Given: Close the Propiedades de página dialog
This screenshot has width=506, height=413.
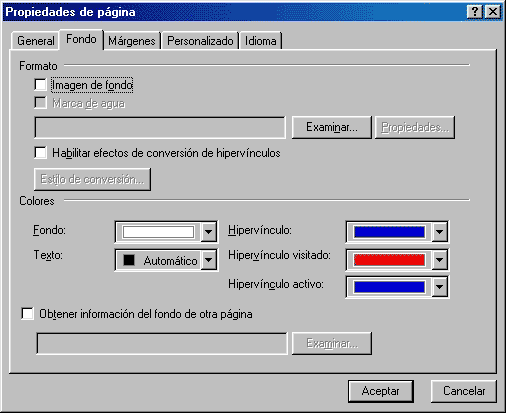Looking at the screenshot, I should pyautogui.click(x=493, y=12).
